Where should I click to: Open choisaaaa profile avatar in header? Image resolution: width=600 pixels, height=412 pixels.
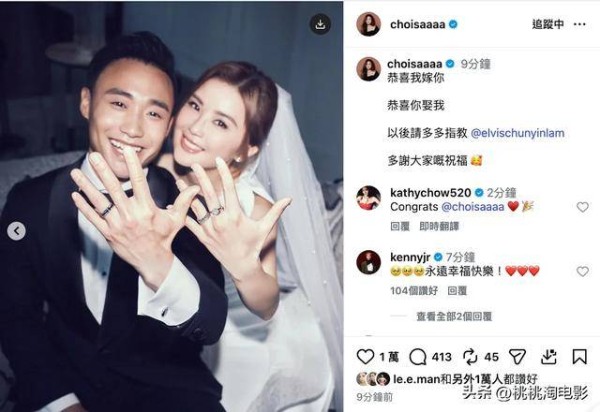[368, 24]
